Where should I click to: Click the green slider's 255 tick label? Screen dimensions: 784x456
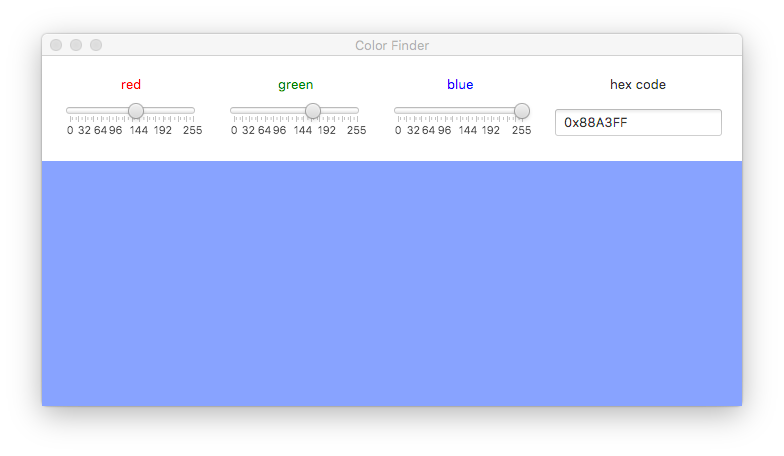356,130
